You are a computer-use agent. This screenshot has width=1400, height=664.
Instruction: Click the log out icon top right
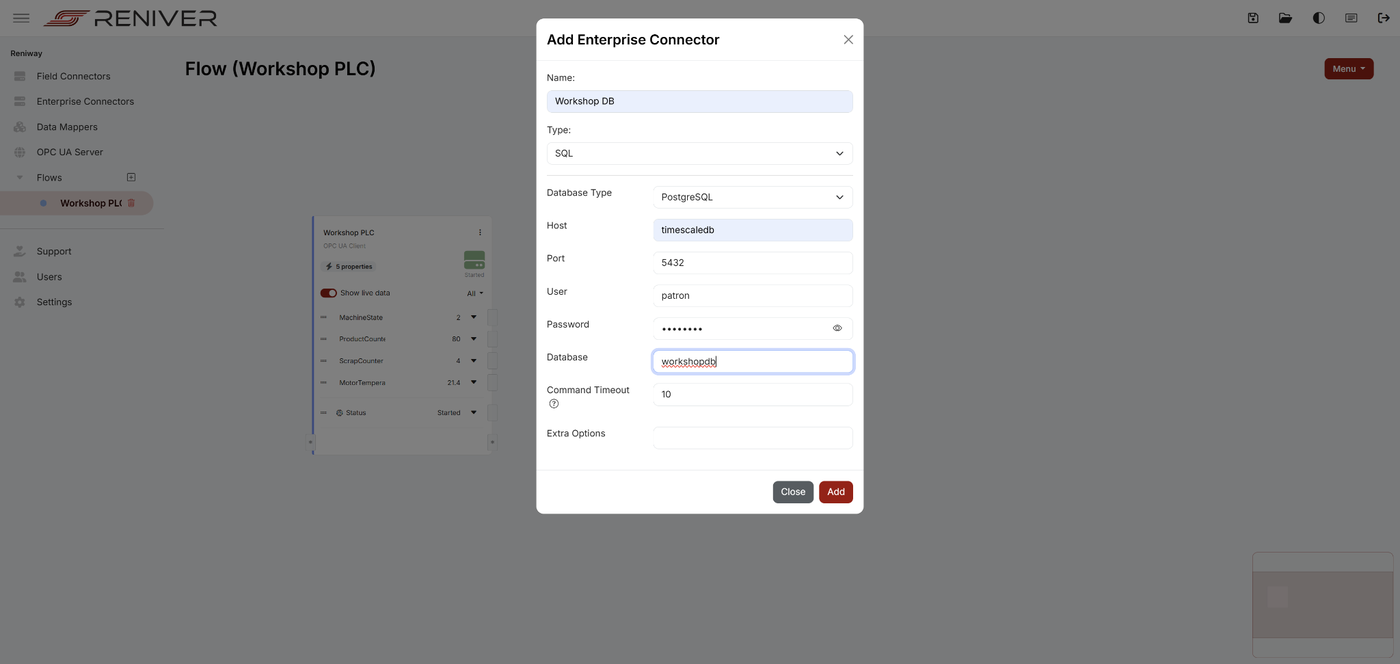1383,17
